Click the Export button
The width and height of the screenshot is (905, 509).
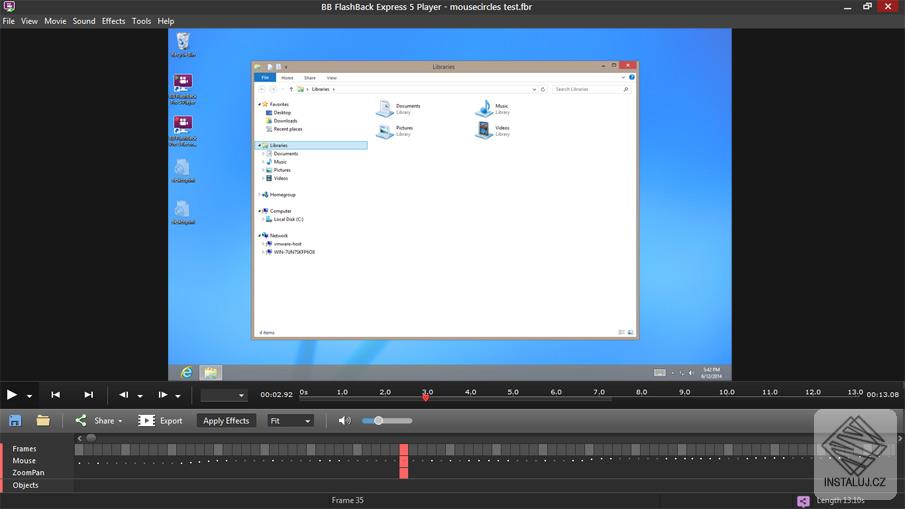[161, 421]
